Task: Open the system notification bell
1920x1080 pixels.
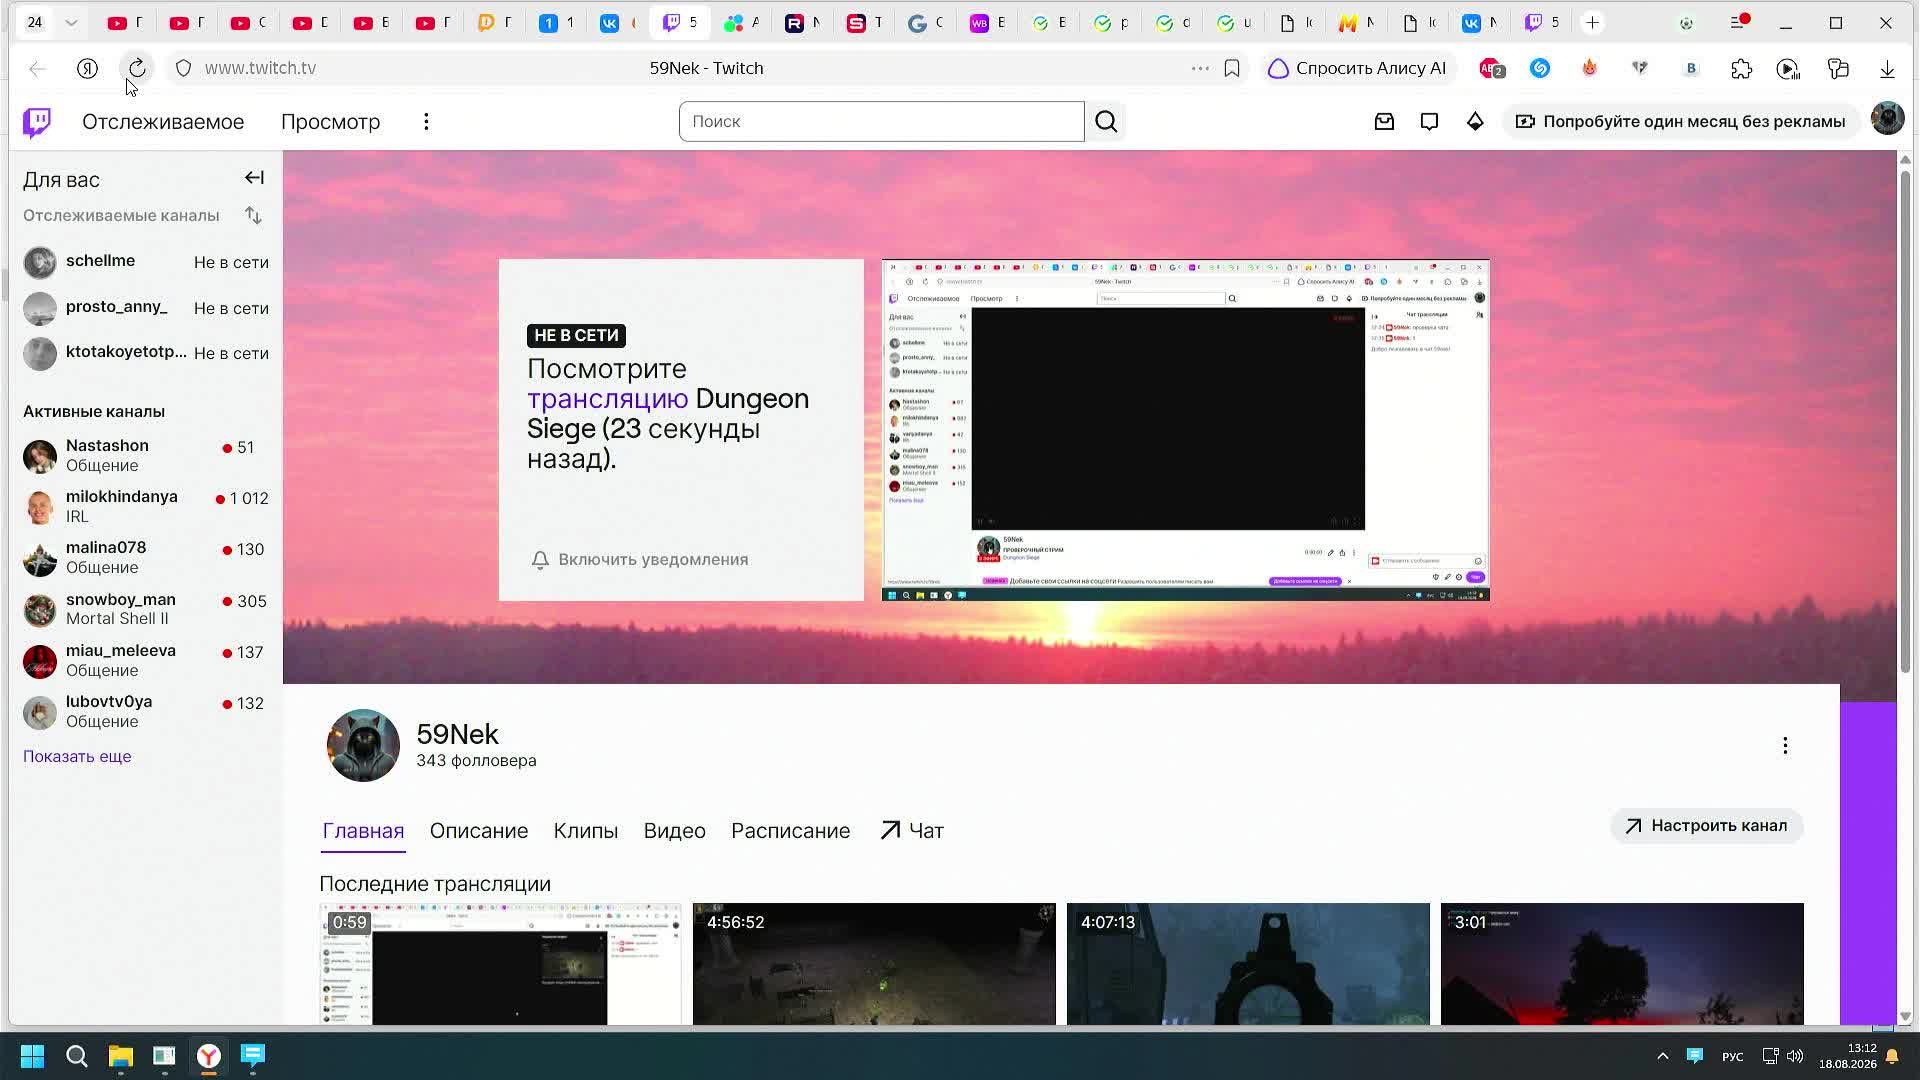Action: coord(1892,1056)
